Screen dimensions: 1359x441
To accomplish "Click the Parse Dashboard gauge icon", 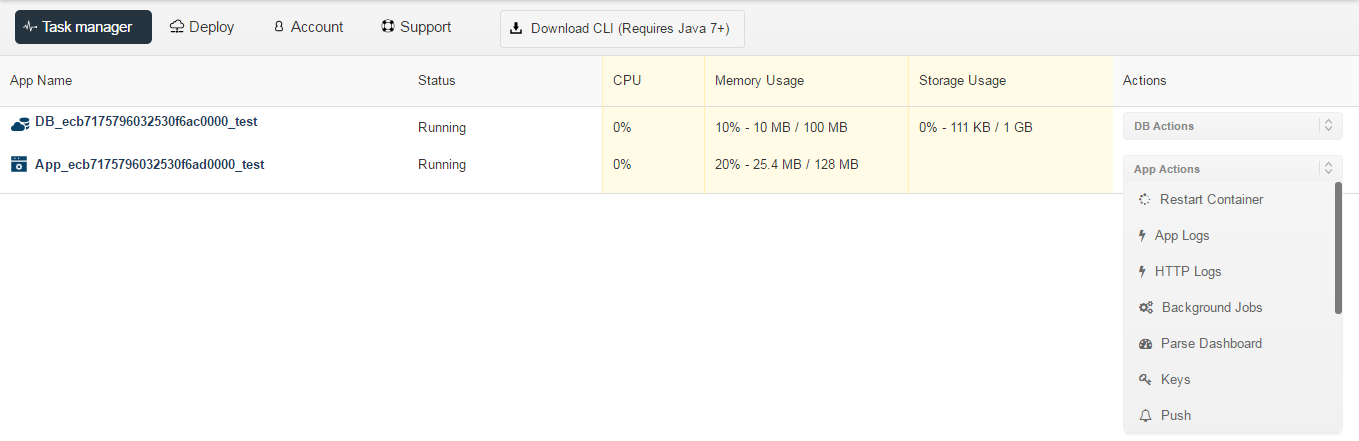I will tap(1146, 344).
